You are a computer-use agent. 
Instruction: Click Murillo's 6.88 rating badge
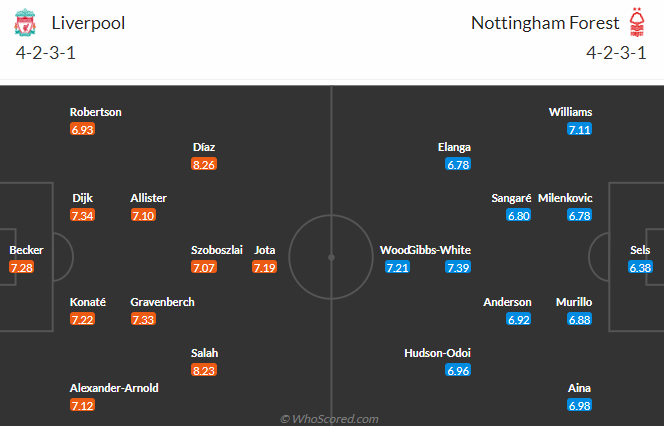pos(580,319)
